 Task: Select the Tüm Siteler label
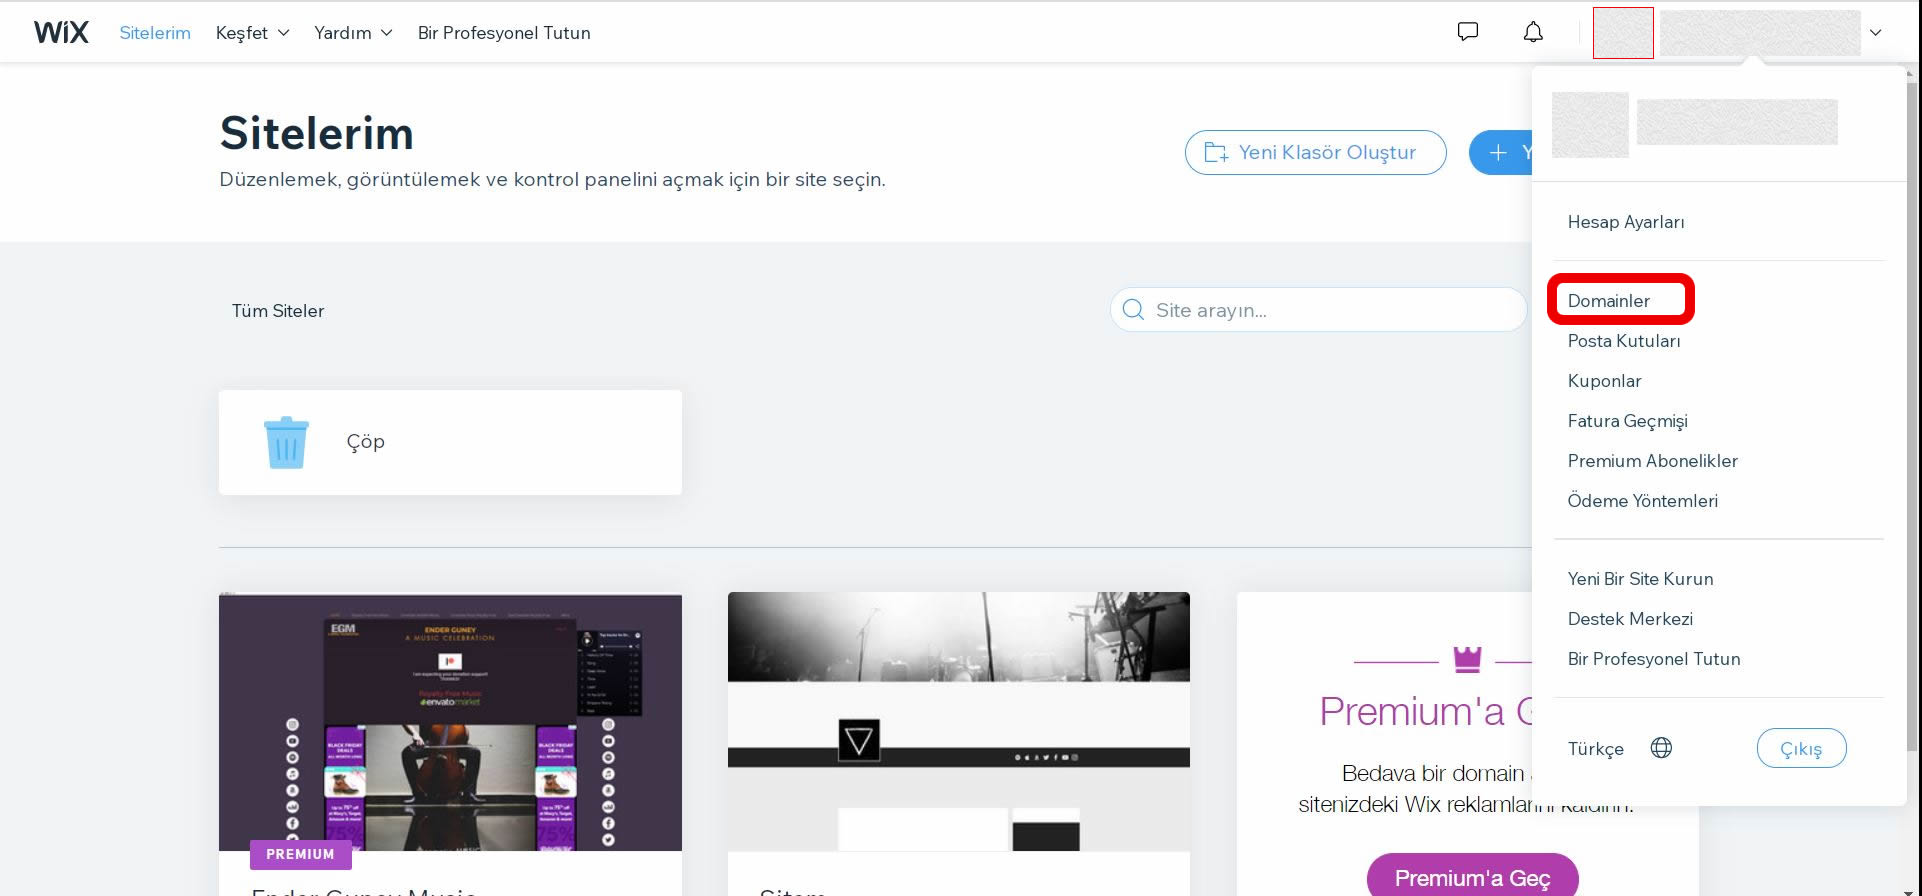pos(278,311)
